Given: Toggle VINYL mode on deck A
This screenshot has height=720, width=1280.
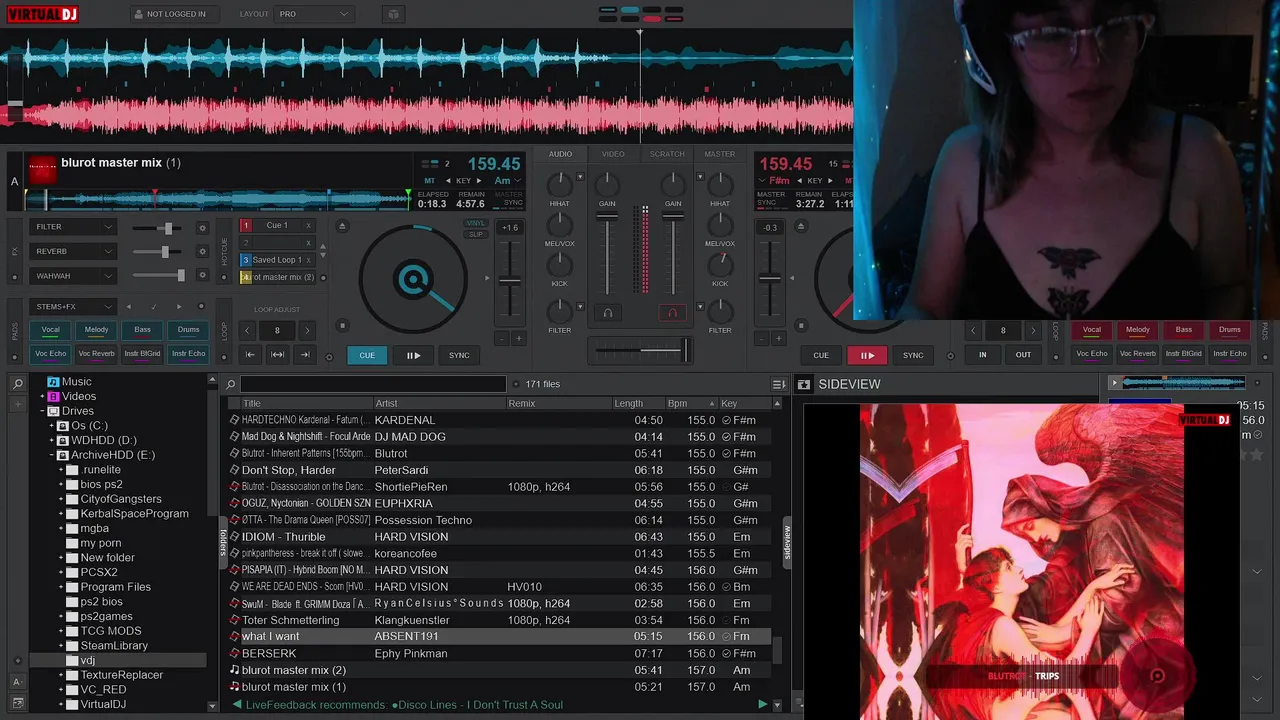Looking at the screenshot, I should coord(476,224).
